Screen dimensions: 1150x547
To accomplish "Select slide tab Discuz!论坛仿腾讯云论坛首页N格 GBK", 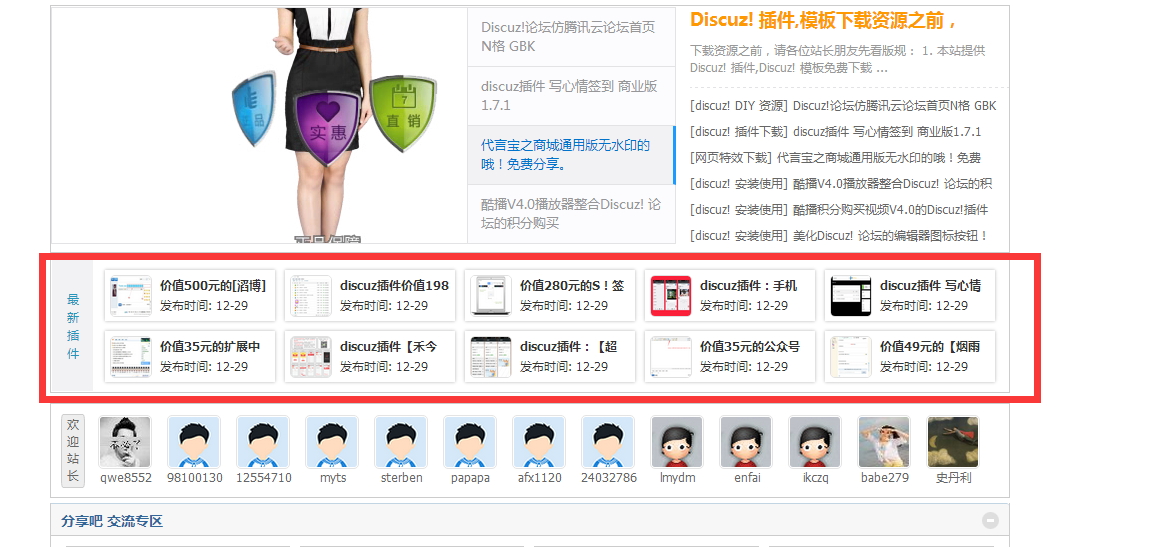I will (571, 37).
